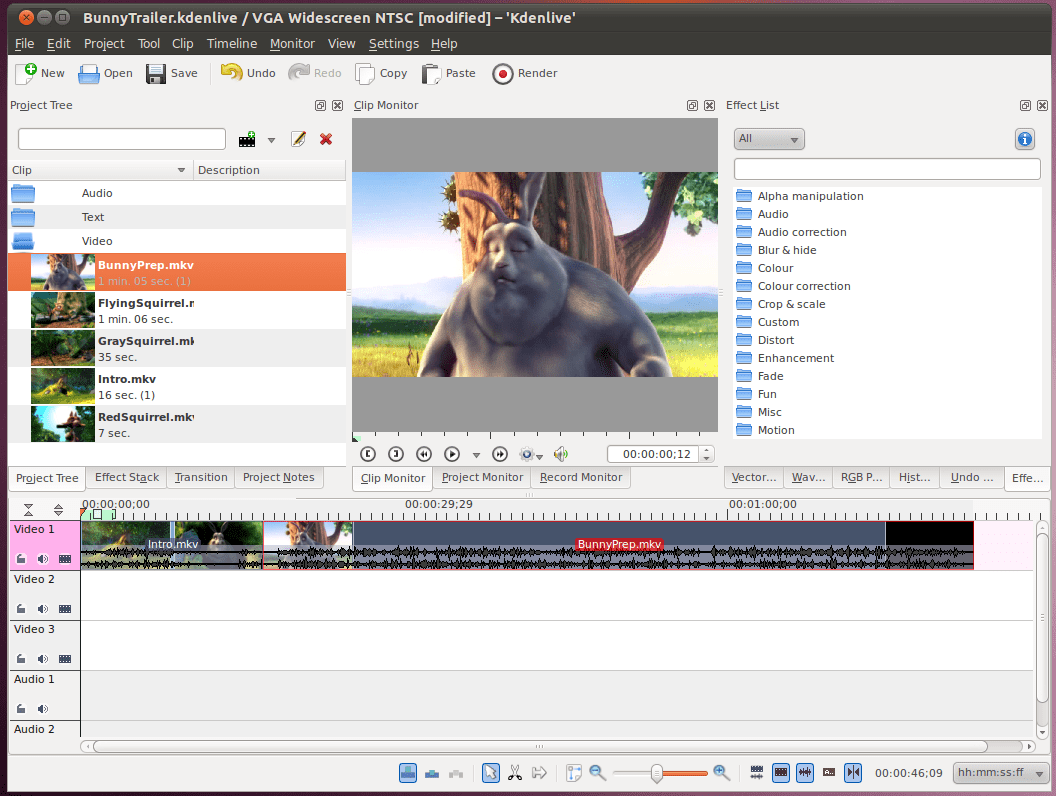Click the edit clip pencil icon
Image resolution: width=1056 pixels, height=796 pixels.
click(298, 139)
